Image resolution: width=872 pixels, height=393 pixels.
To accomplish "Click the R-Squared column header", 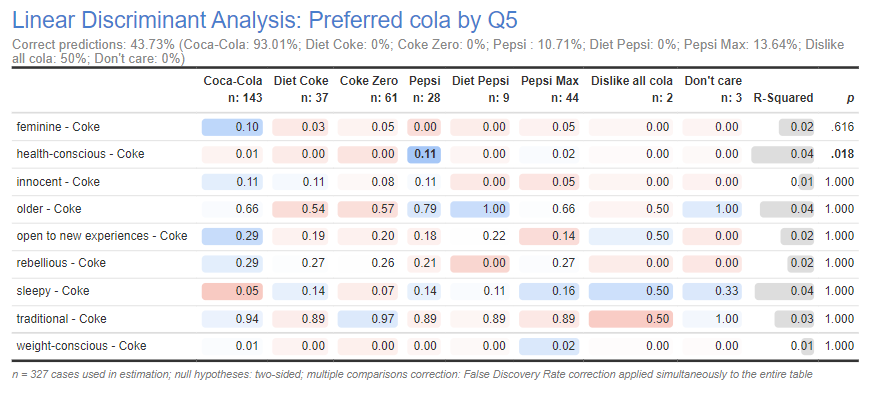I will click(x=783, y=98).
